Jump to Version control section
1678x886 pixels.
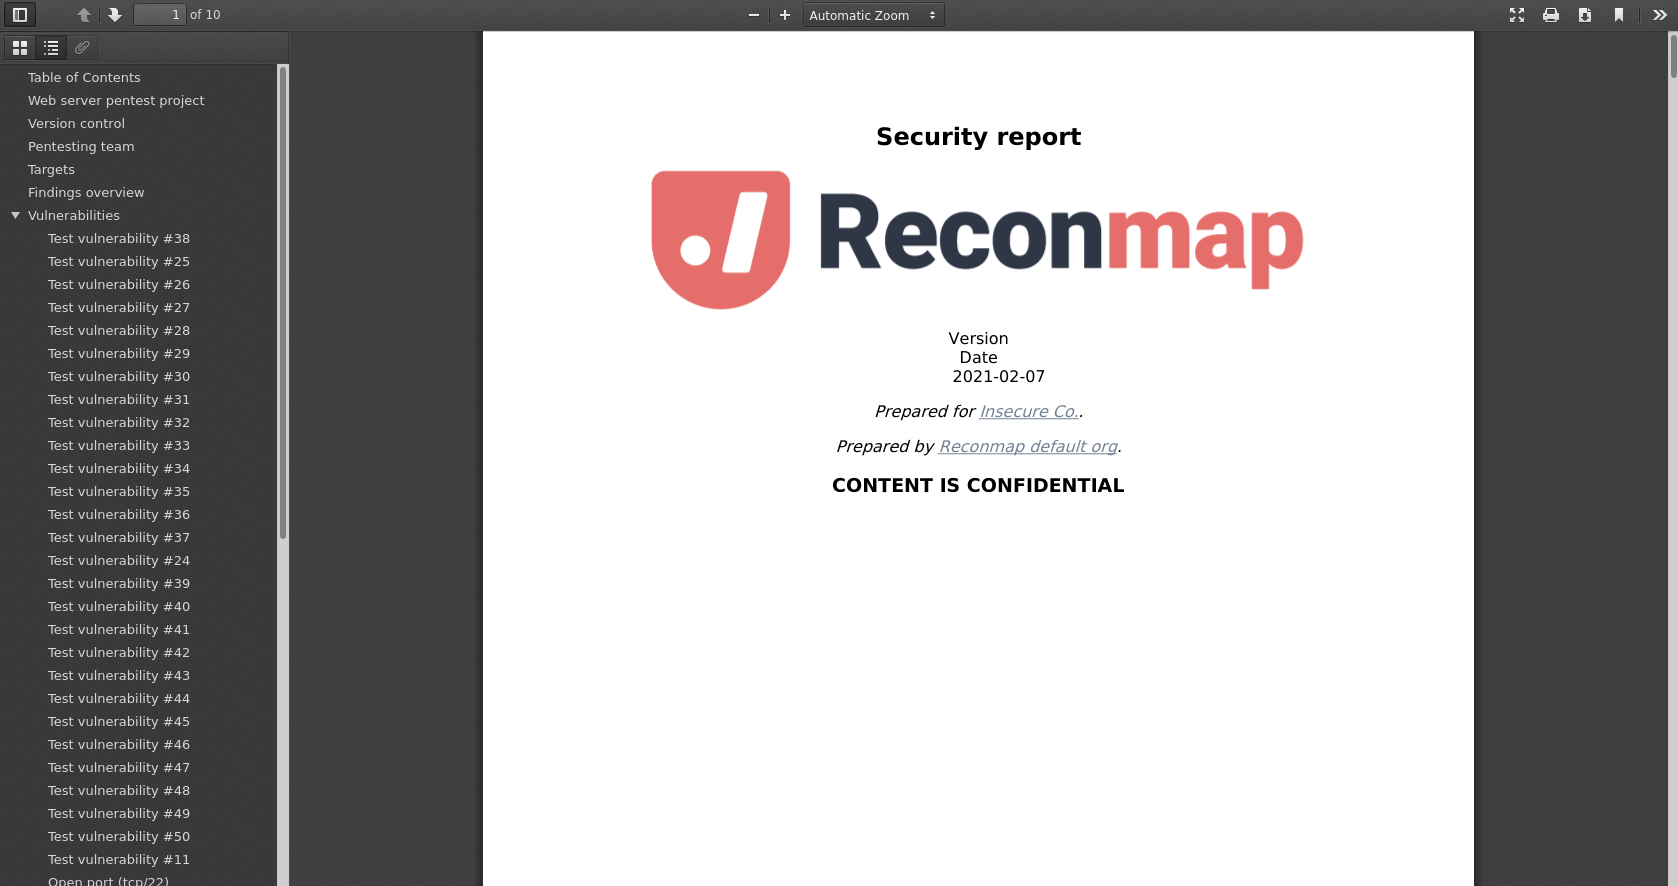click(76, 123)
